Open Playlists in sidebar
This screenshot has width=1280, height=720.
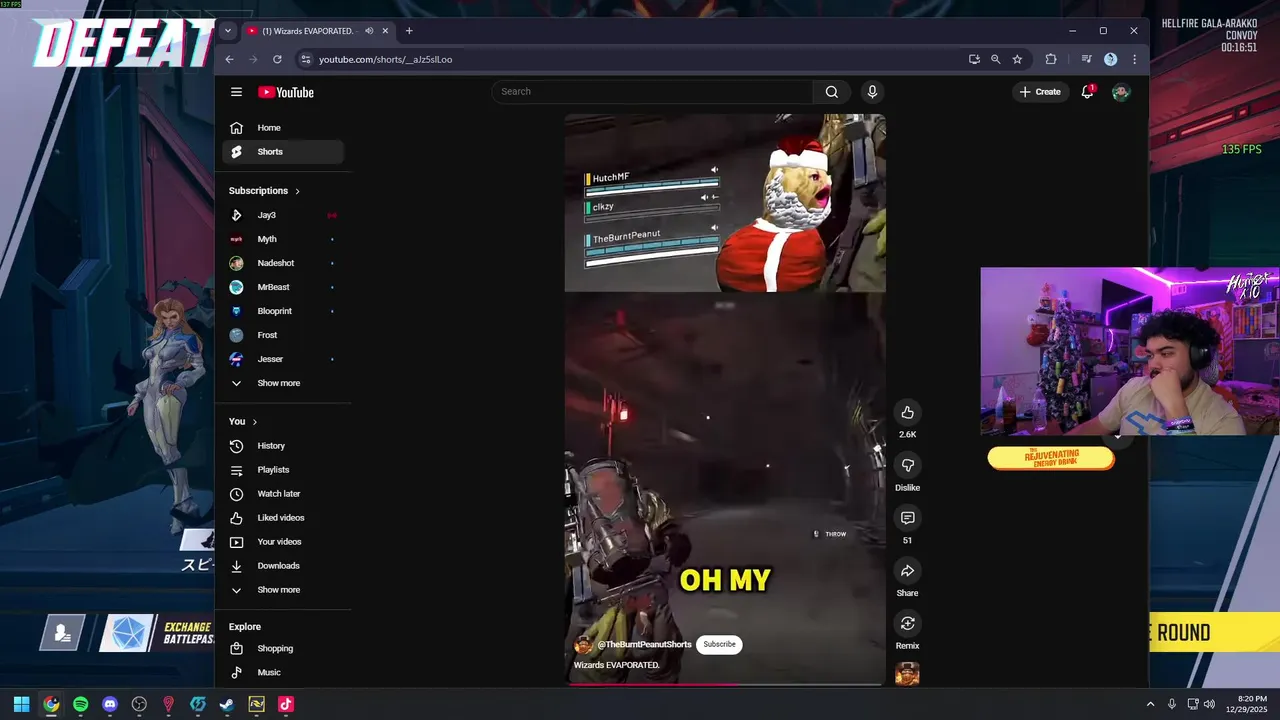pyautogui.click(x=283, y=470)
